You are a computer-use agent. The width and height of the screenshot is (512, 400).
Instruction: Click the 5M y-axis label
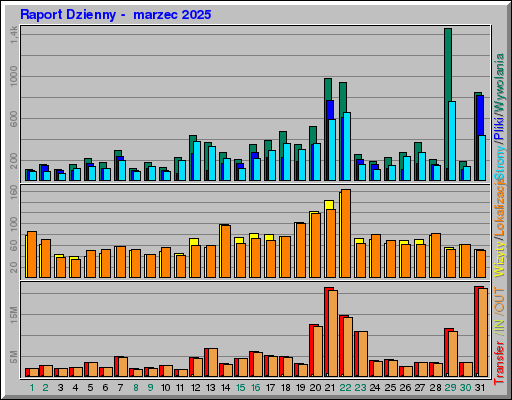[14, 357]
